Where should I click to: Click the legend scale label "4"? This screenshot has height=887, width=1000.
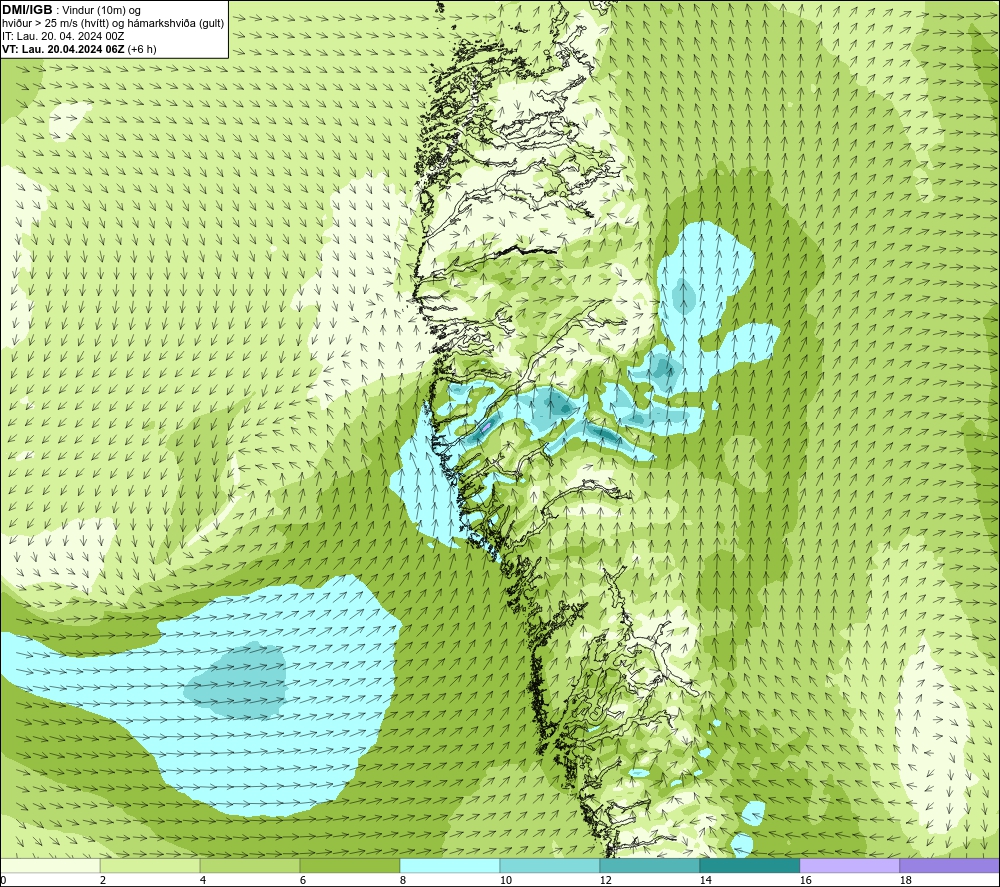[203, 881]
